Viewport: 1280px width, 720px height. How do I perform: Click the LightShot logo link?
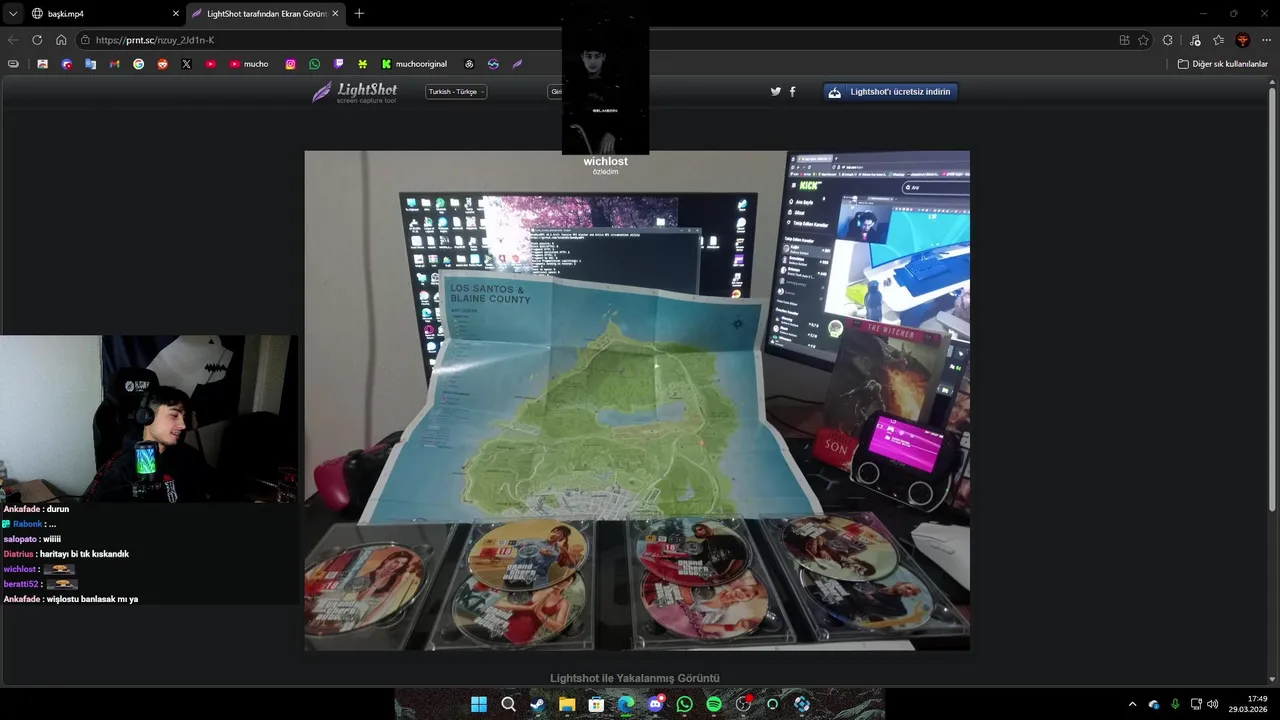[355, 92]
